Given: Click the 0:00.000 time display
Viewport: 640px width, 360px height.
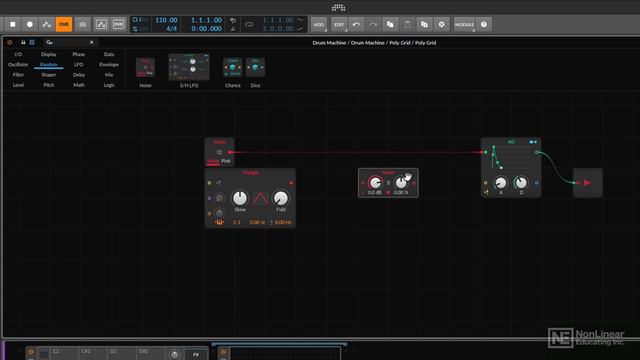Looking at the screenshot, I should coord(207,29).
